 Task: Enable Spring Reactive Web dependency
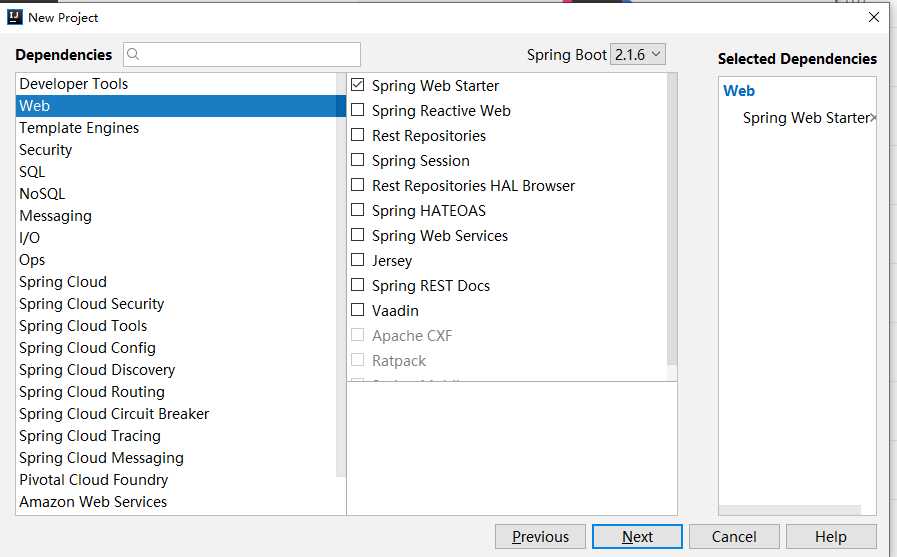pos(358,110)
